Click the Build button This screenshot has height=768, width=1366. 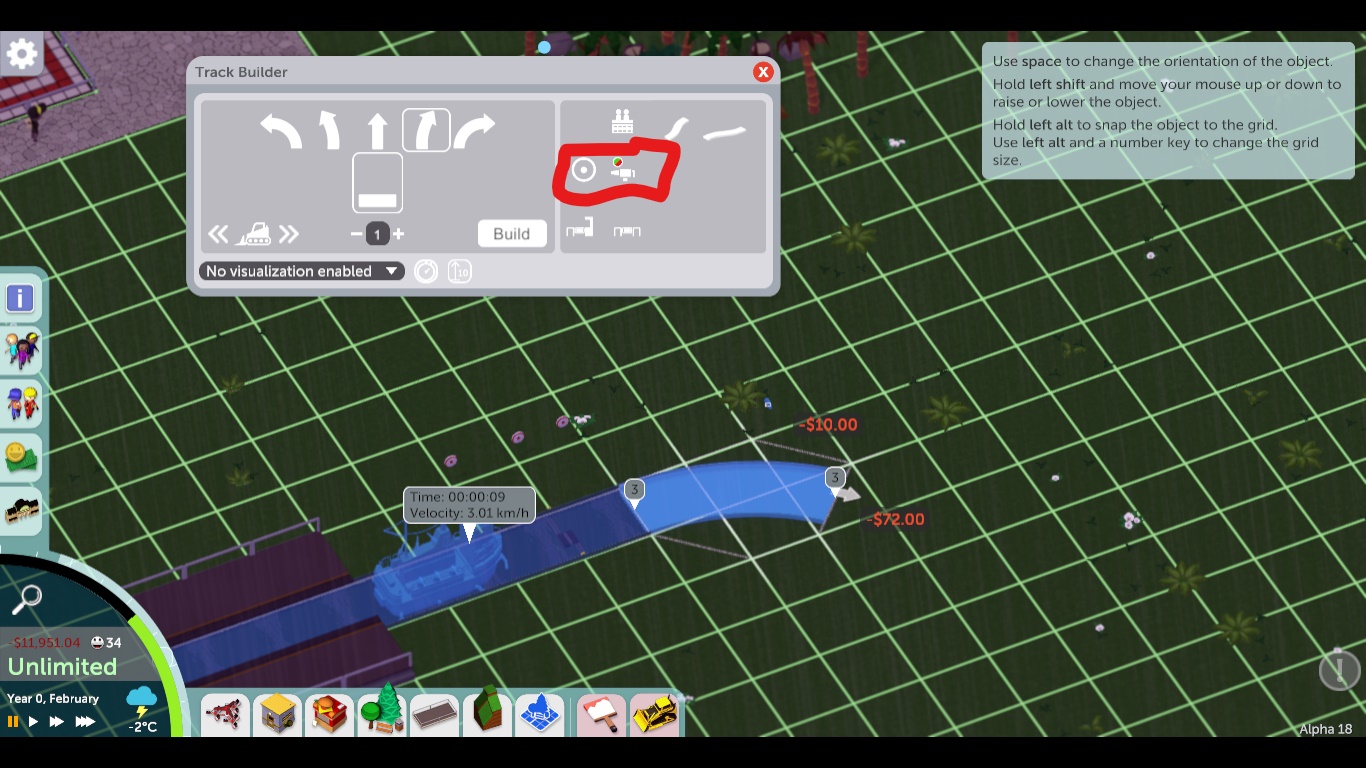[511, 234]
